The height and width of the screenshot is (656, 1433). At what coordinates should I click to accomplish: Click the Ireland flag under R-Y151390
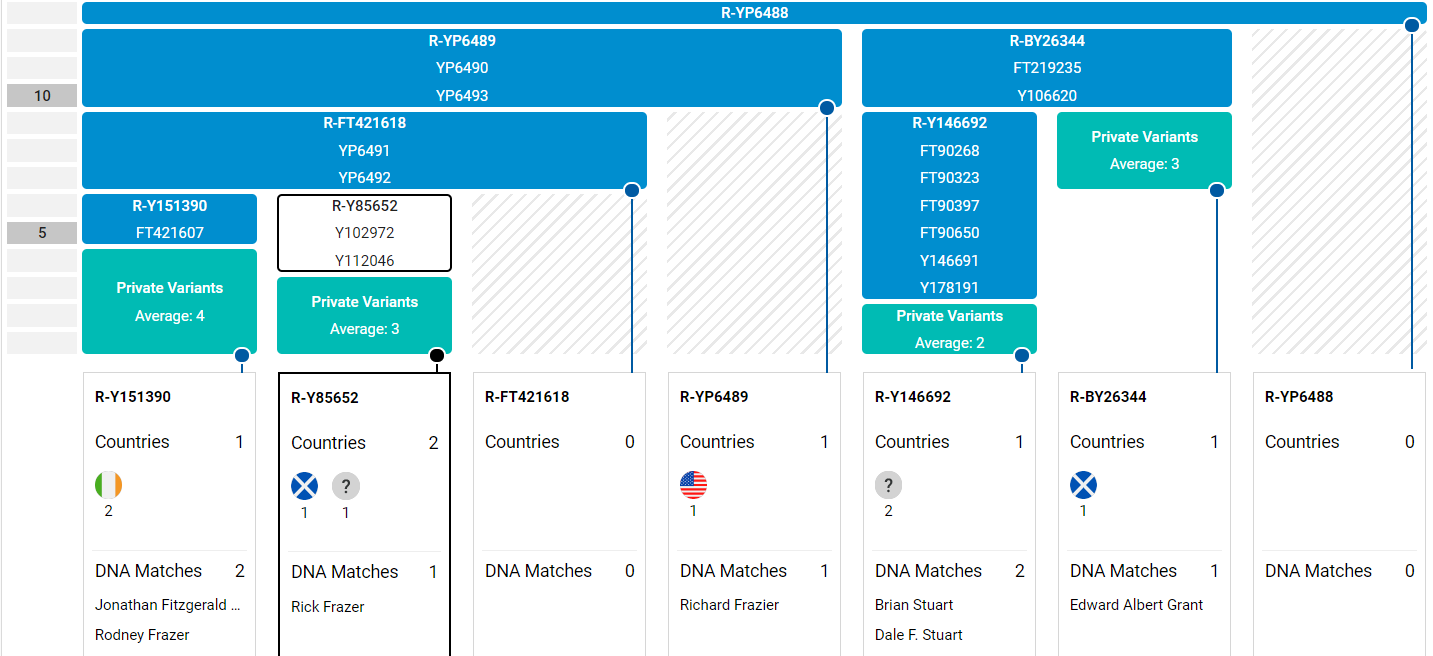tap(108, 485)
